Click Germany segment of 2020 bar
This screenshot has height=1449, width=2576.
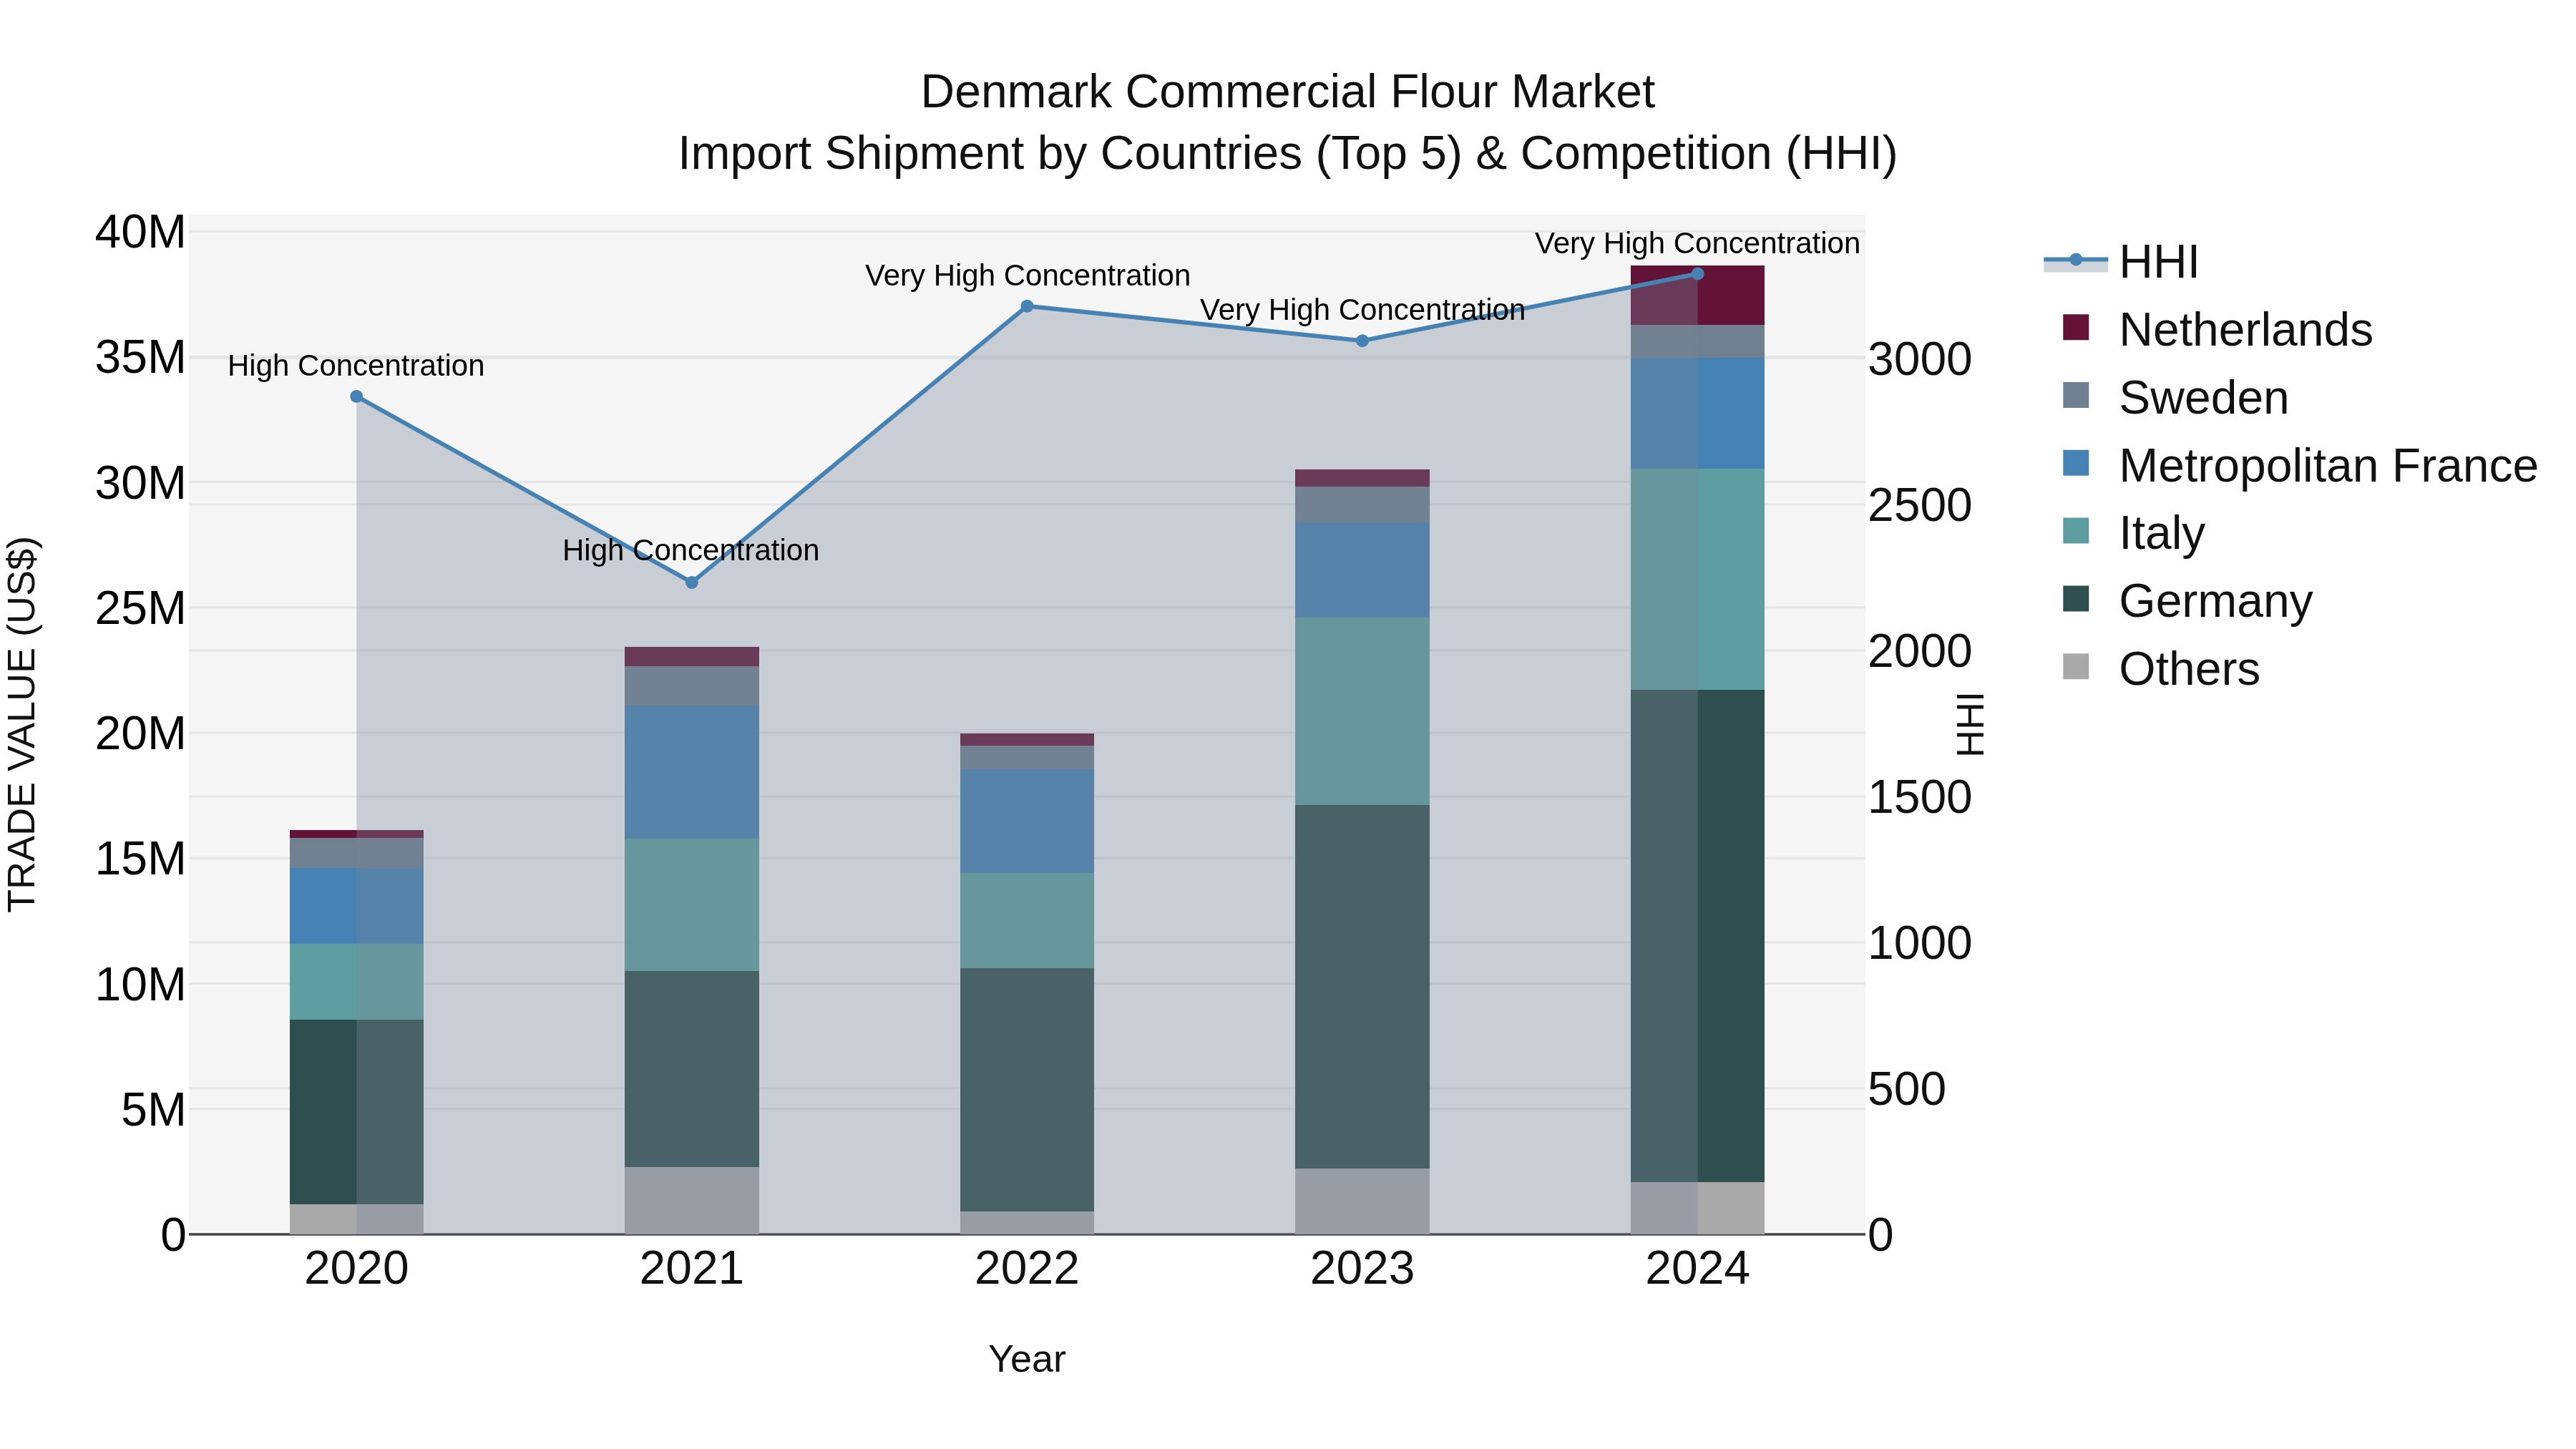[356, 1112]
